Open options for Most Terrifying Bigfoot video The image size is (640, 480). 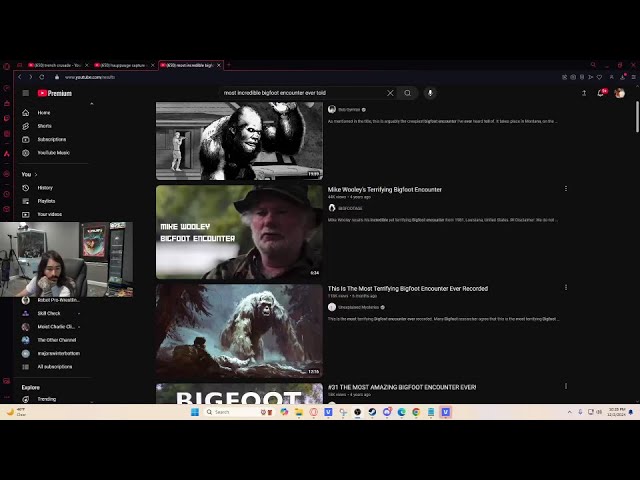565,288
